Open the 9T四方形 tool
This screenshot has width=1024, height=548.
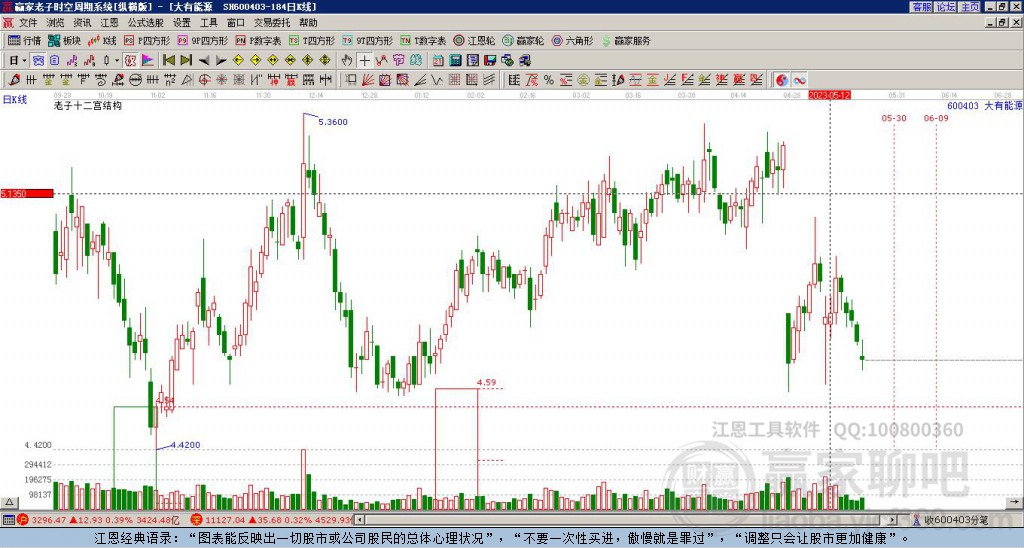pos(367,40)
